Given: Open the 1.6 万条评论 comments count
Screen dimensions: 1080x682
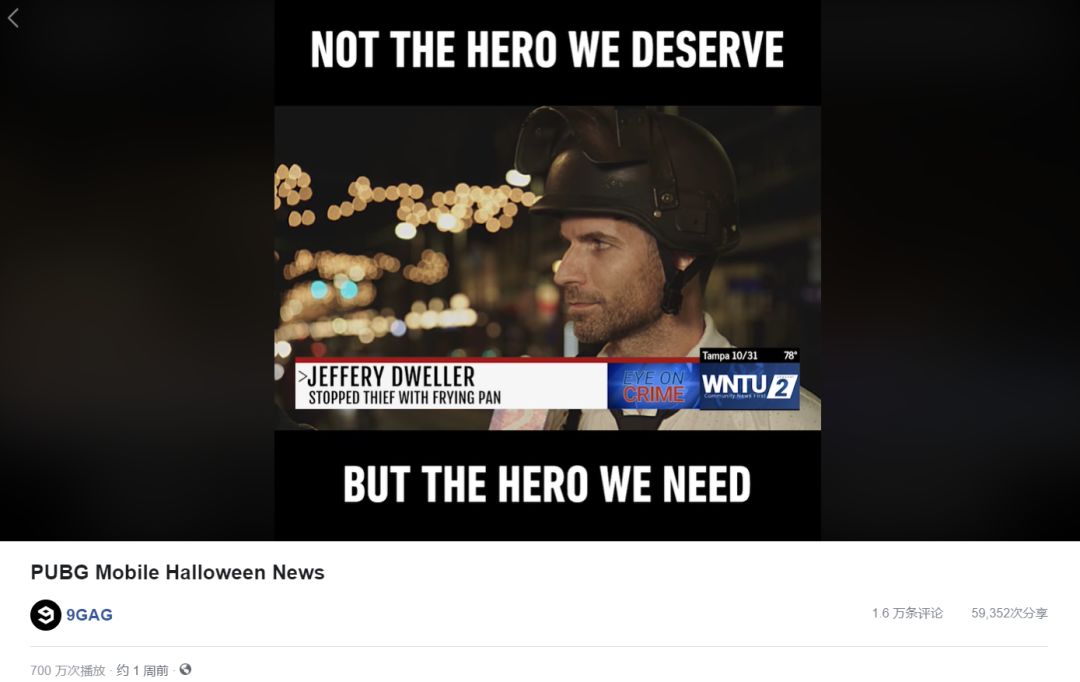Looking at the screenshot, I should [907, 613].
